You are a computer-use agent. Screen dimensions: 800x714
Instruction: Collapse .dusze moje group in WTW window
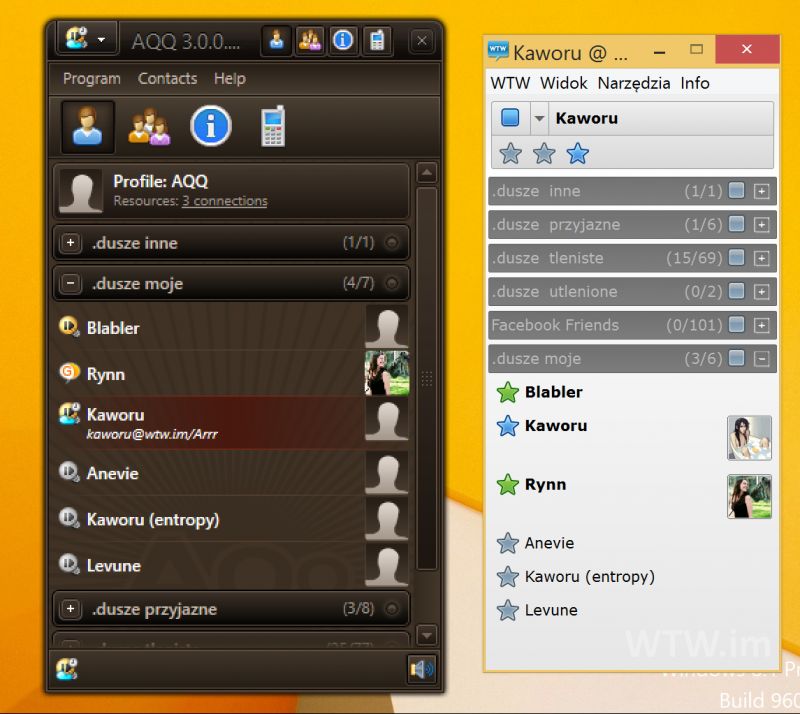[761, 359]
